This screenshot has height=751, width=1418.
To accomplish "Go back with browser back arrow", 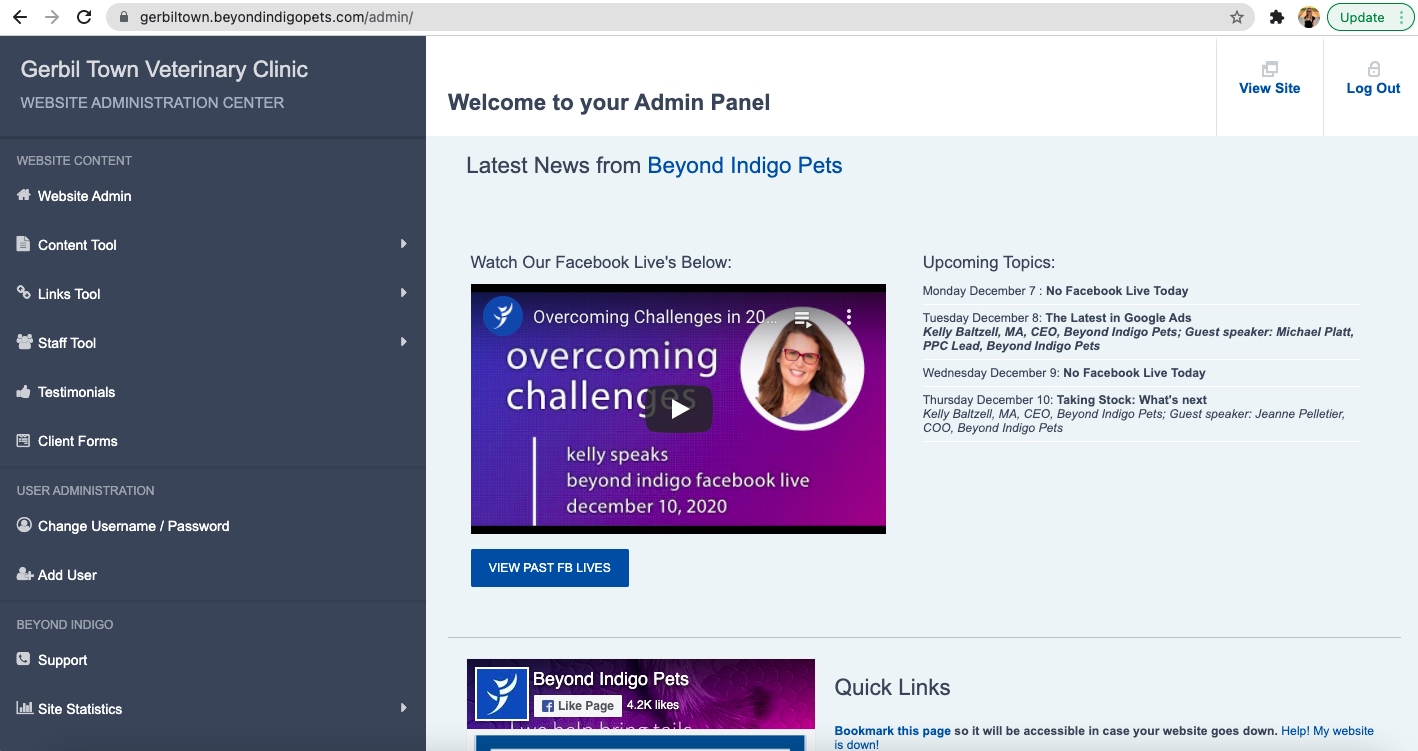I will (x=19, y=17).
